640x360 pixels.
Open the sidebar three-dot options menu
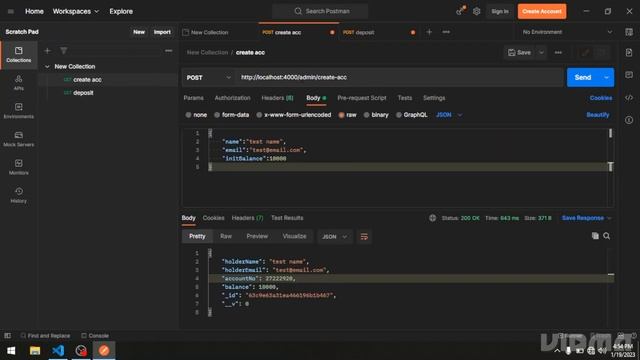click(169, 51)
